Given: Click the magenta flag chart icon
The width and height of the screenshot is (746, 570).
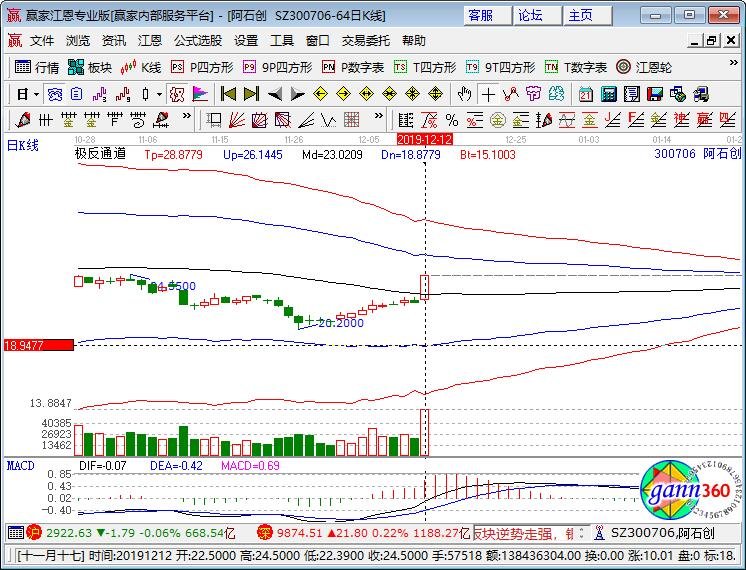Looking at the screenshot, I should pyautogui.click(x=200, y=94).
